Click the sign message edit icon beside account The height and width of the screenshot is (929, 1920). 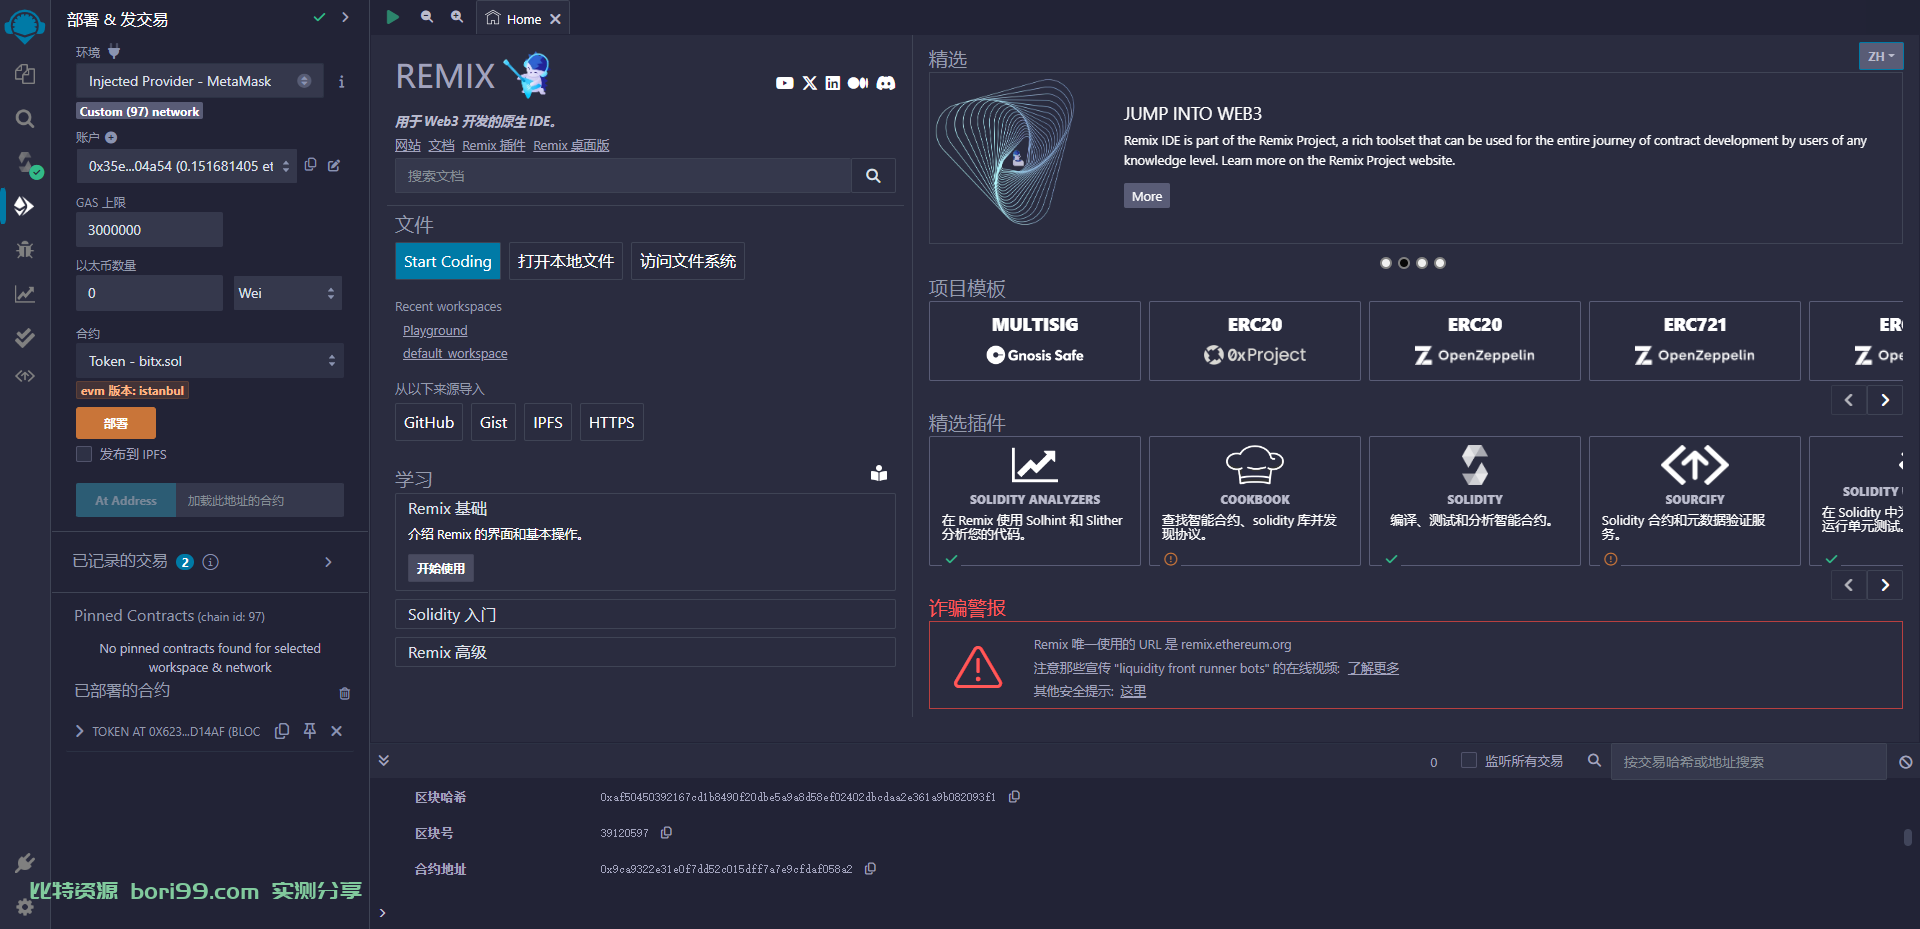(x=334, y=165)
